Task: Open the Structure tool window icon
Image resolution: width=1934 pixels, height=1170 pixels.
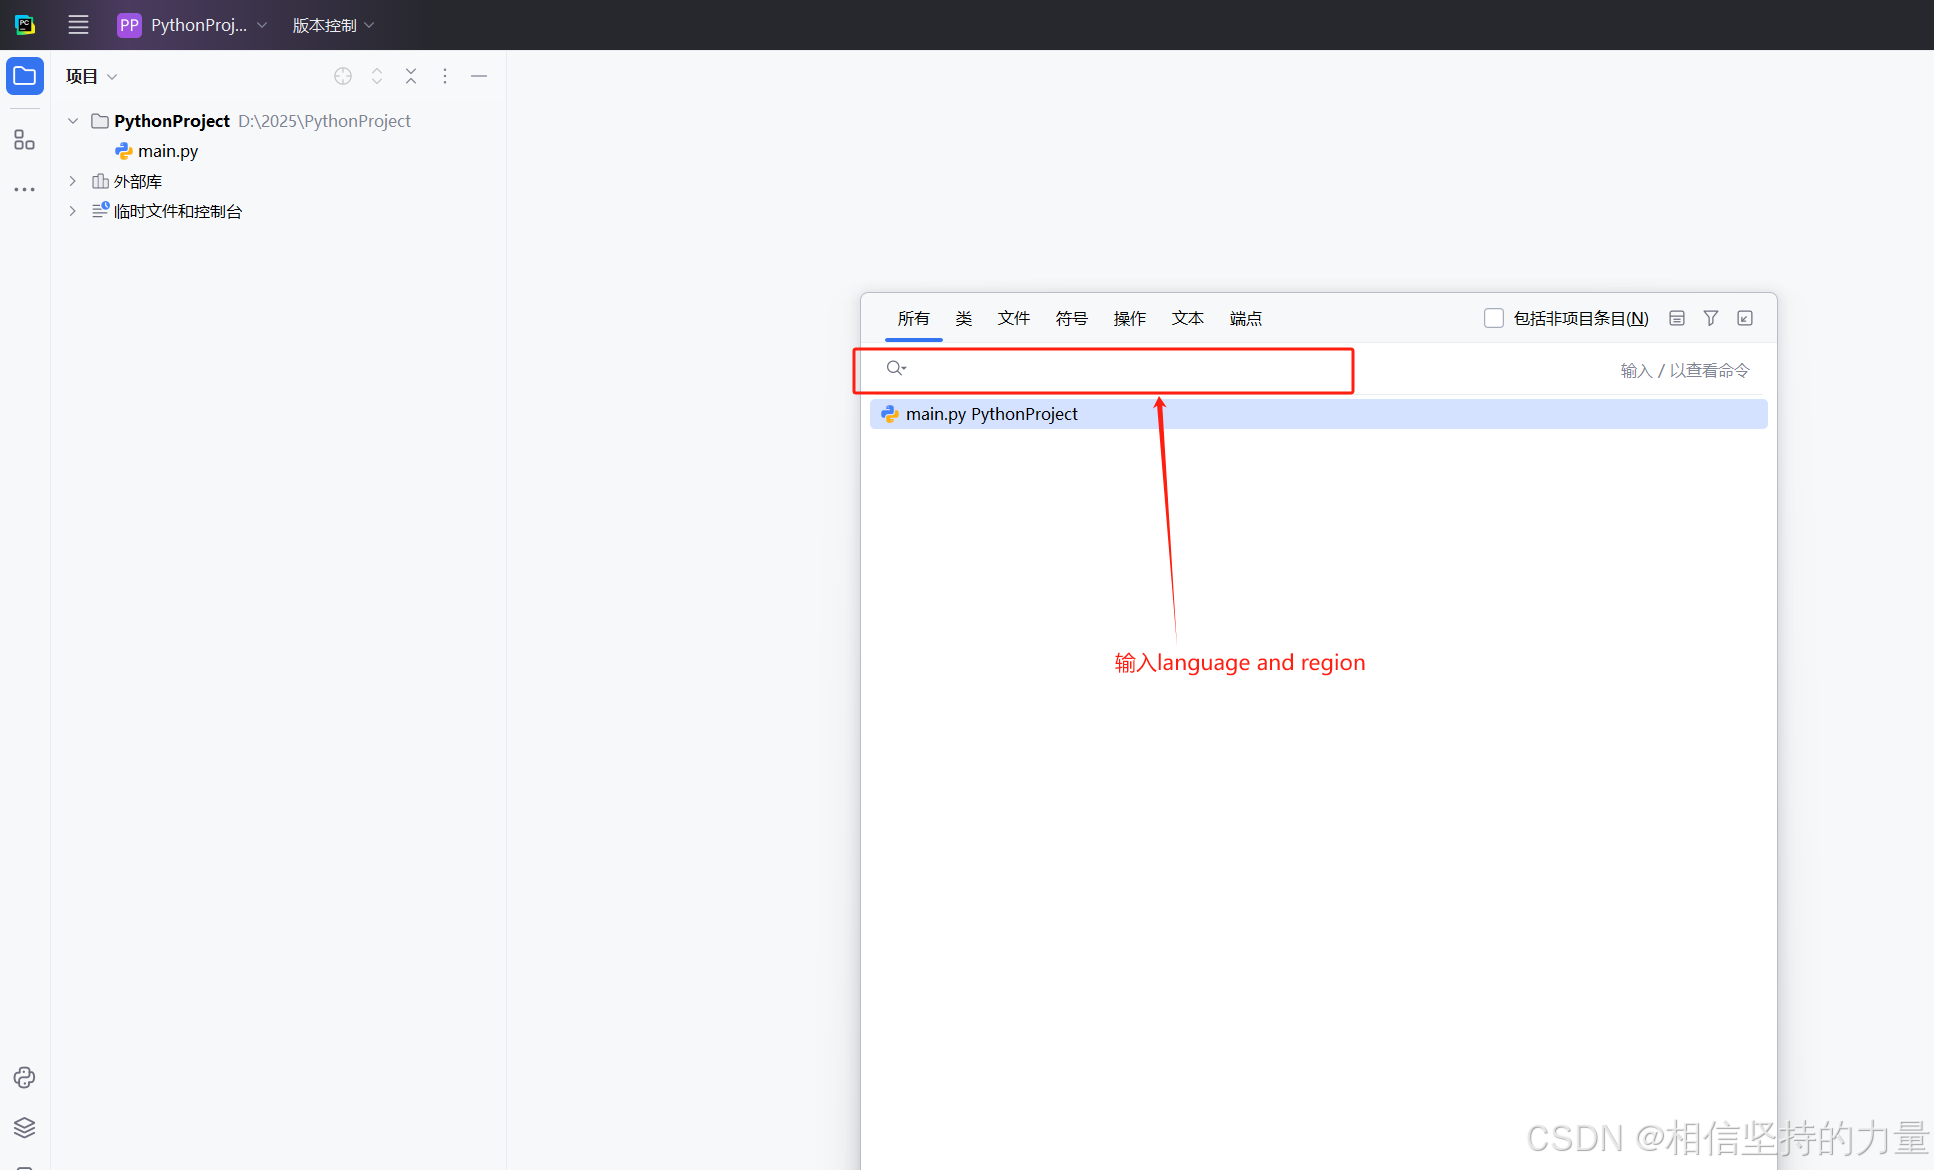Action: click(x=25, y=140)
